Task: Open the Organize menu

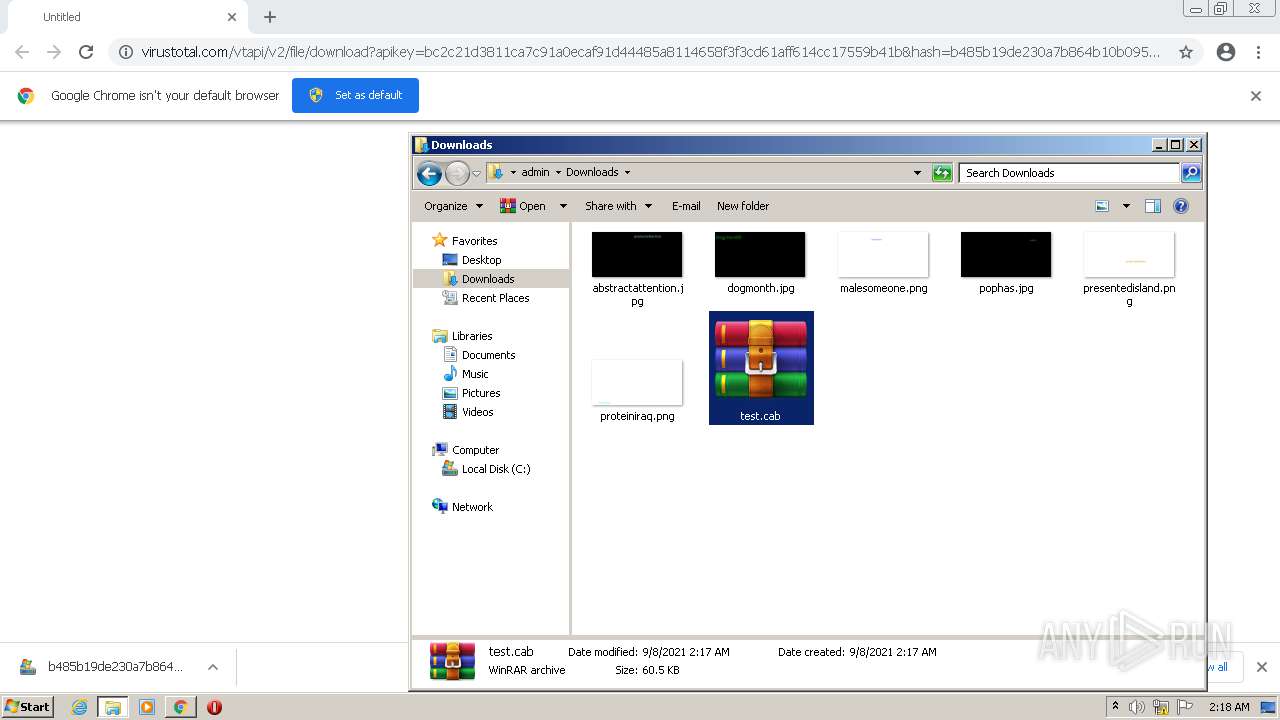Action: (x=453, y=206)
